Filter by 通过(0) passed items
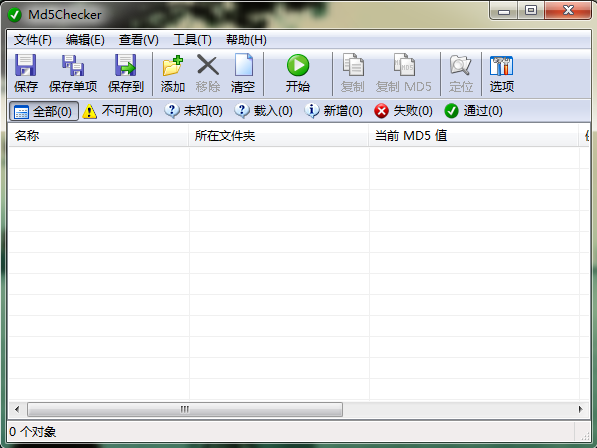Viewport: 597px width, 448px height. 474,111
